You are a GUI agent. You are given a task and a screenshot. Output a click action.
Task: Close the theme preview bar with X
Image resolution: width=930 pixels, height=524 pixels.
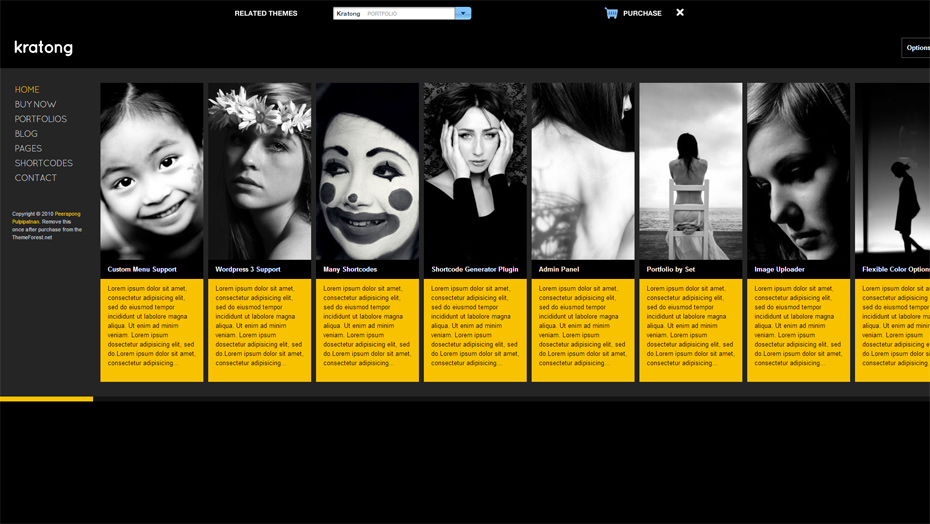pyautogui.click(x=680, y=12)
